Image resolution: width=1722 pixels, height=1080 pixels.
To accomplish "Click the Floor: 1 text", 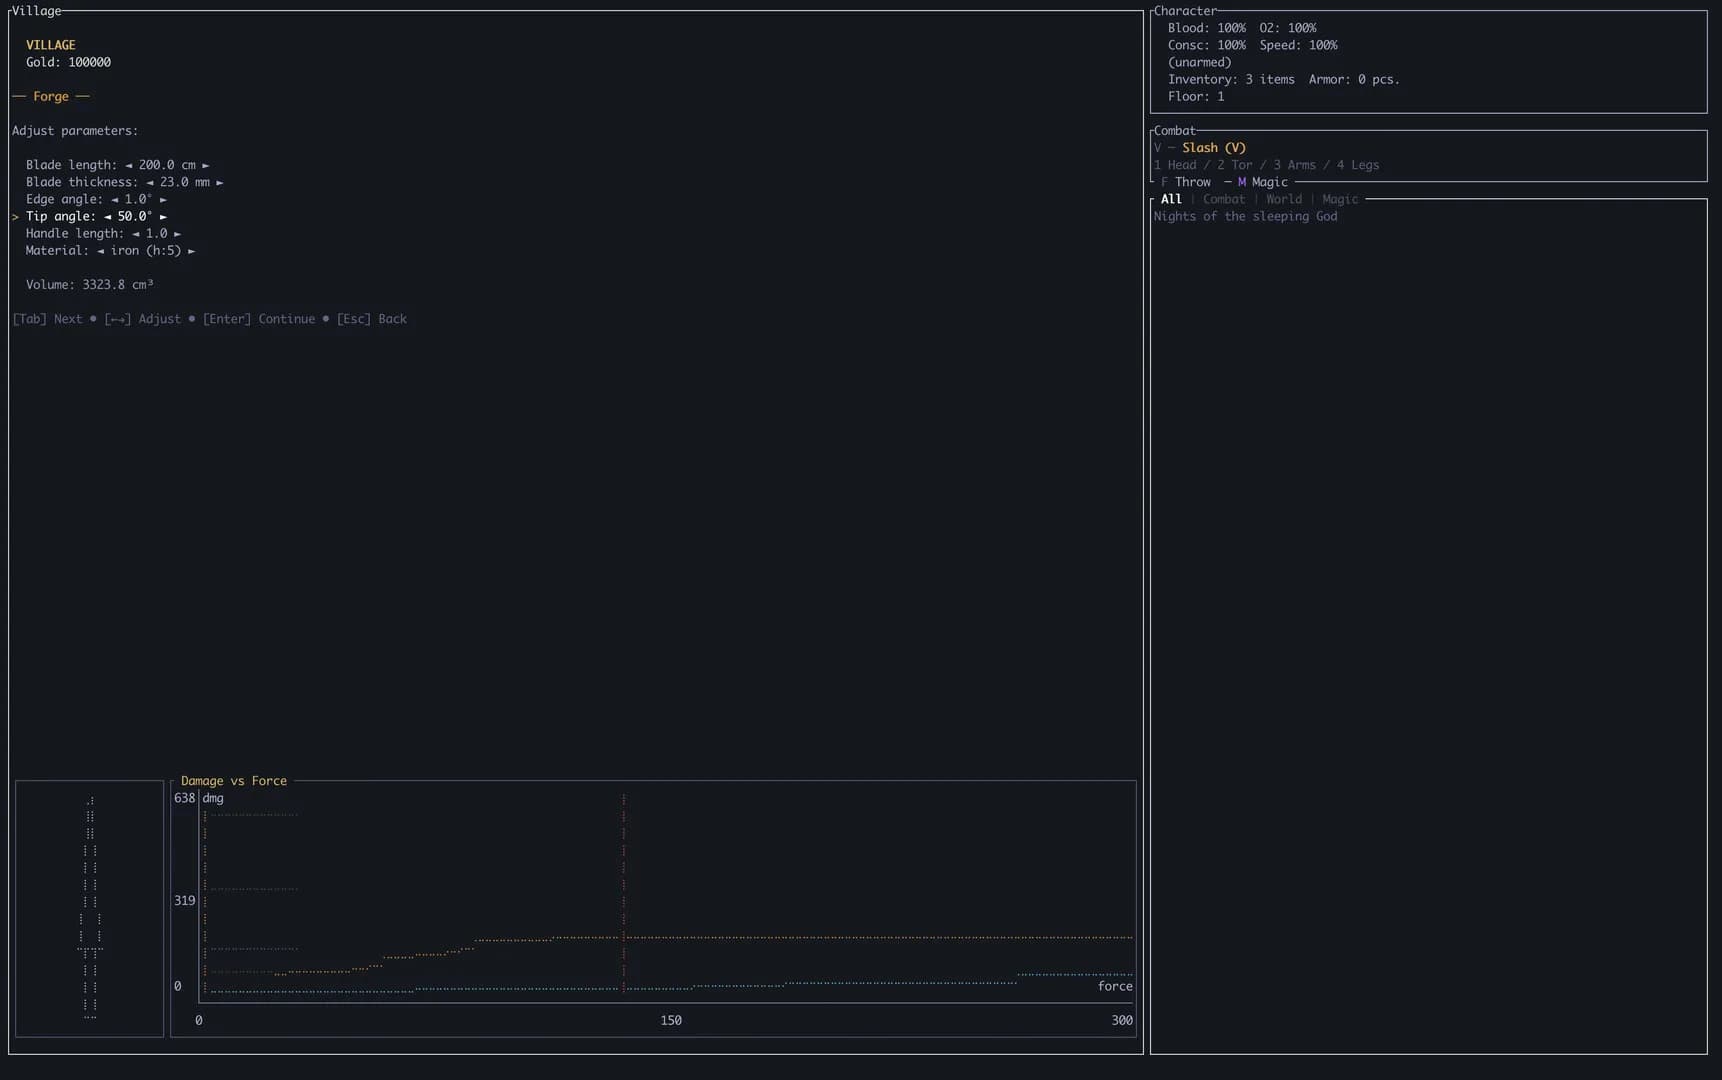I will pyautogui.click(x=1196, y=96).
